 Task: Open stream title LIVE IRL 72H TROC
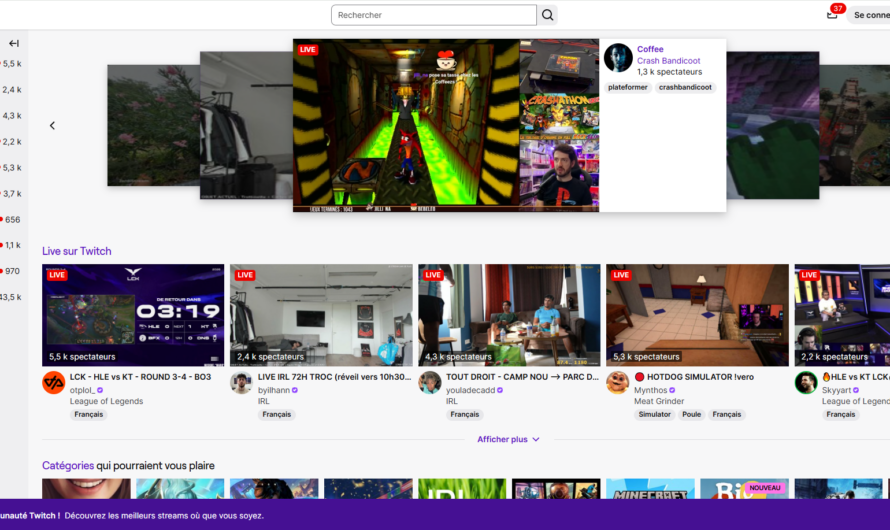click(334, 377)
